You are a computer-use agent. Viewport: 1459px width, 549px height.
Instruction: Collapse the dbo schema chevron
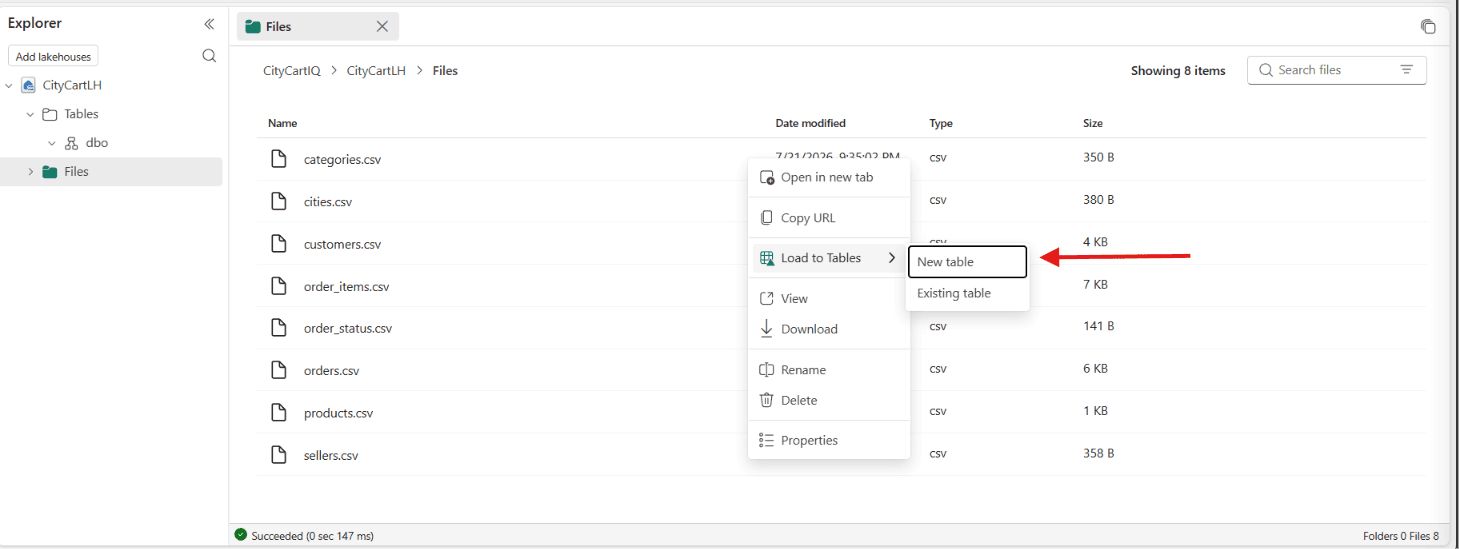[52, 143]
